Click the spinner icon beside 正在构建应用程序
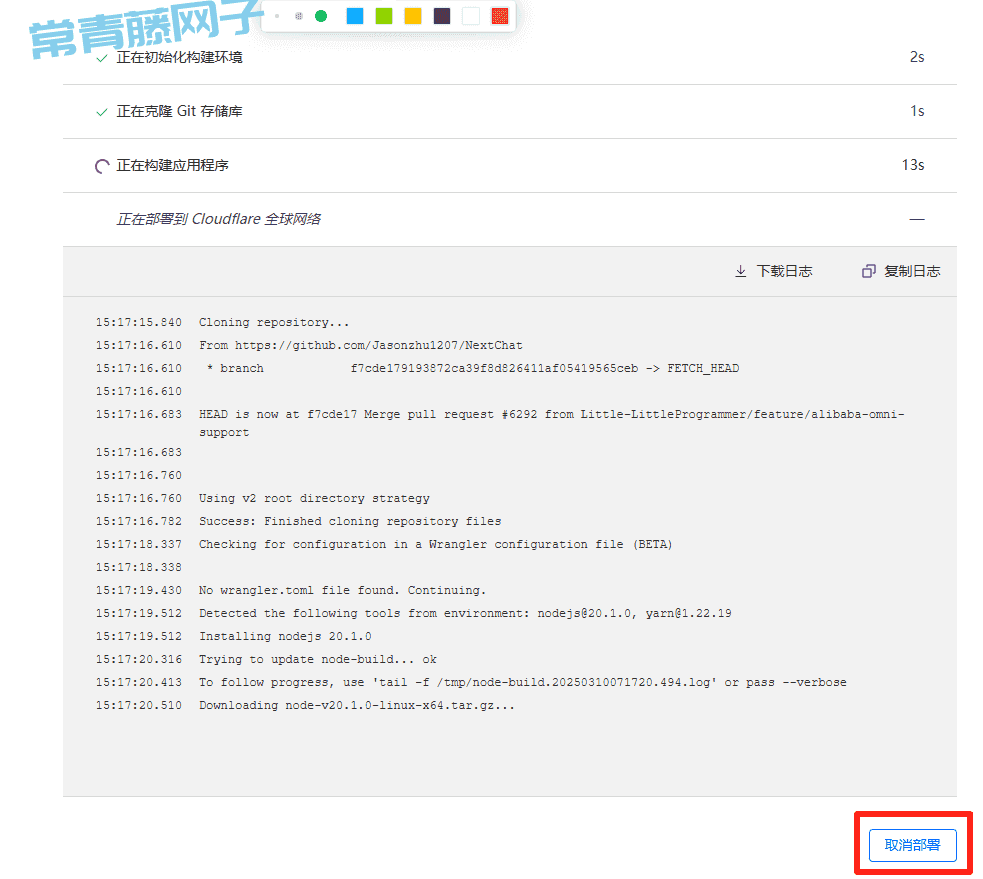This screenshot has height=879, width=983. [102, 166]
